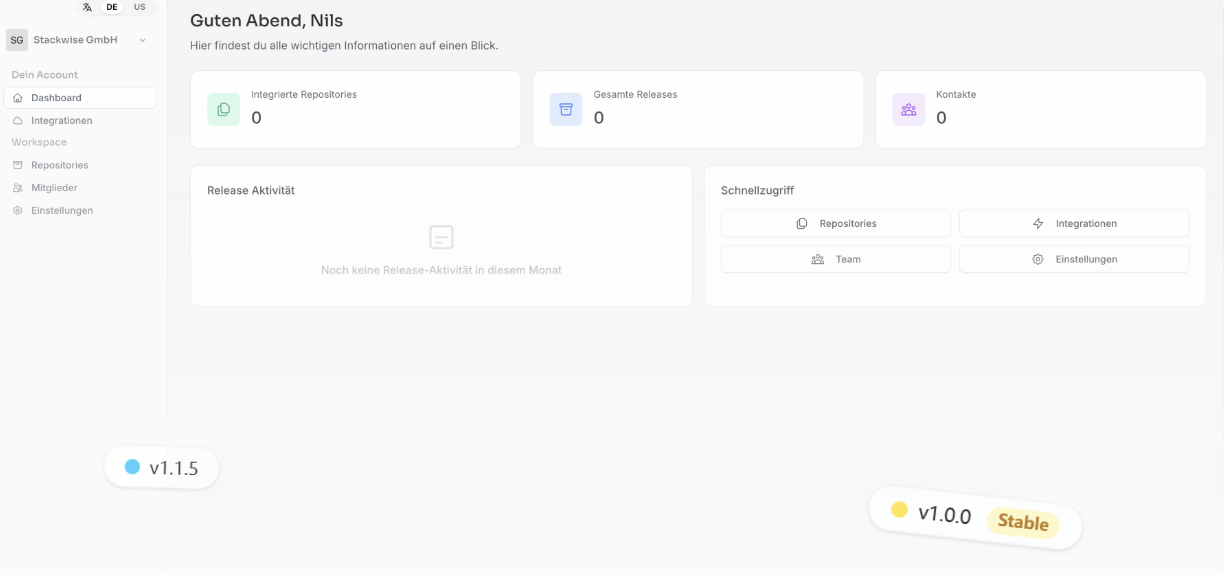The width and height of the screenshot is (1224, 575).
Task: Click the blue dot on v1.1.5 badge
Action: [132, 467]
